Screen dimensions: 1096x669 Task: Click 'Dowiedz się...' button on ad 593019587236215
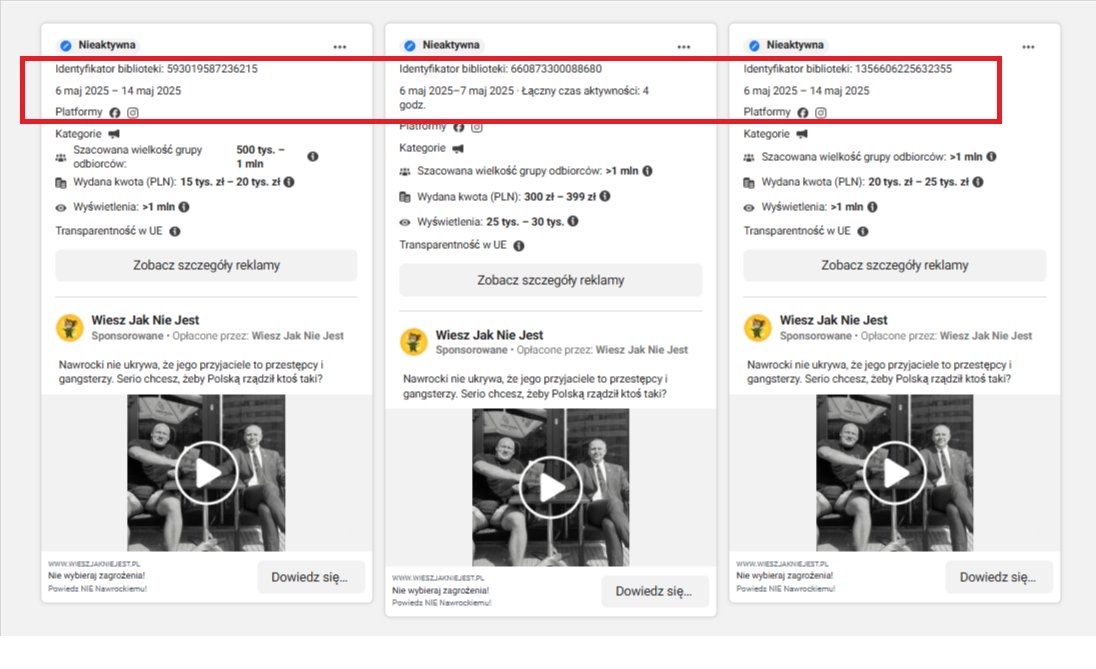(x=311, y=577)
